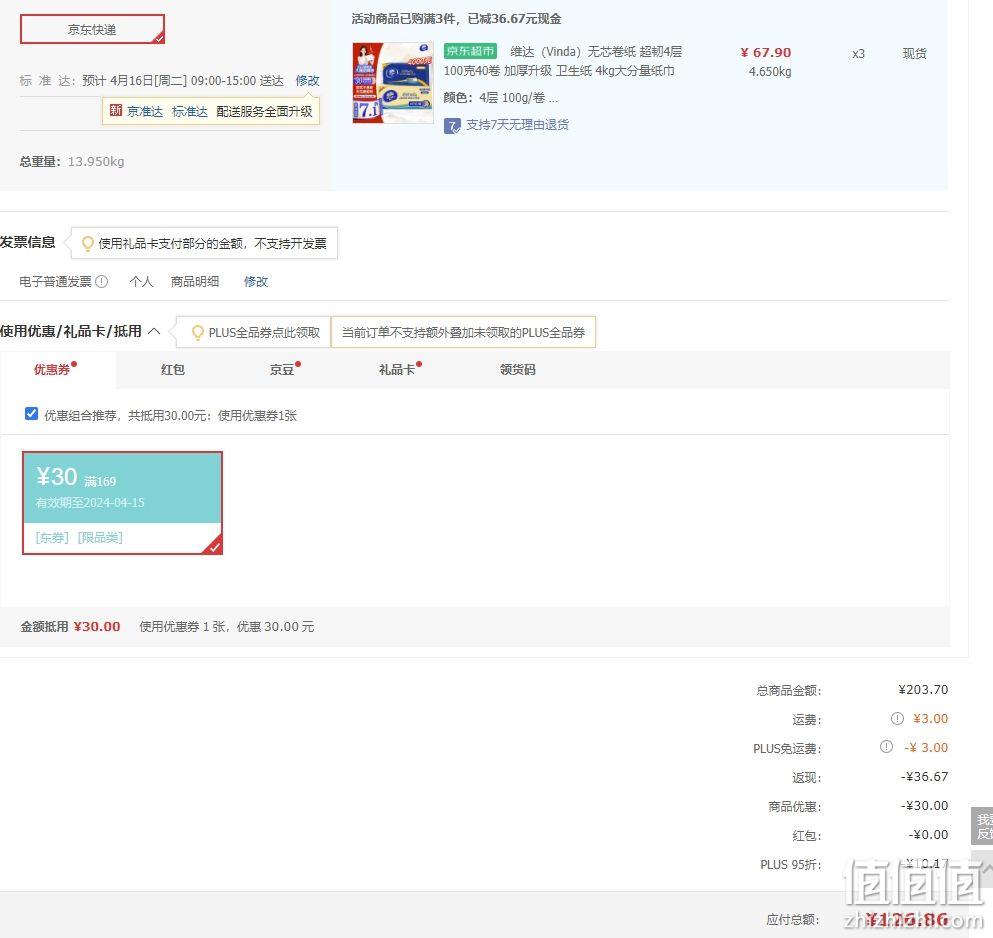Click the 13.950kg total weight value
Viewport: 993px width, 938px height.
click(96, 162)
